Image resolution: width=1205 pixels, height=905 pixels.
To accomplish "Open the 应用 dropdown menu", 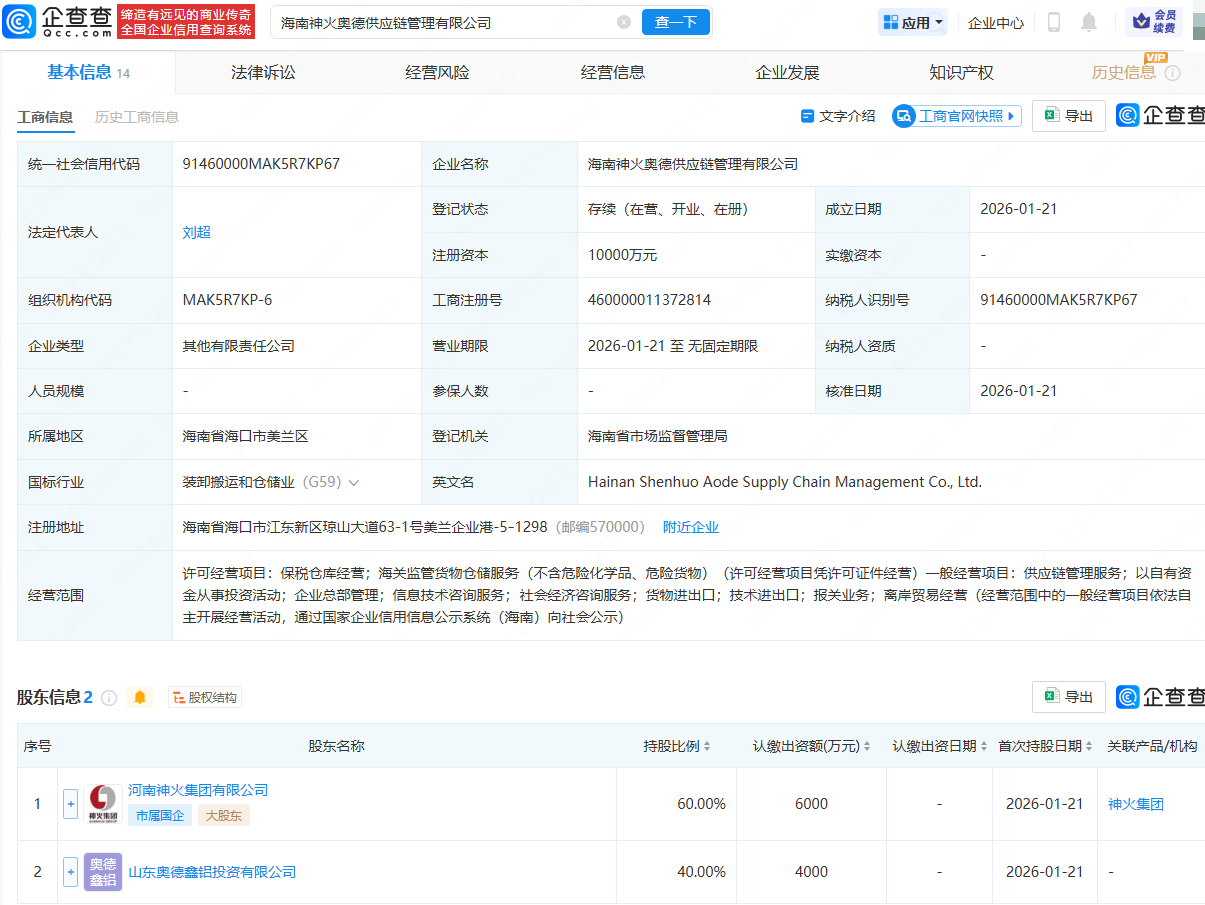I will click(x=911, y=21).
